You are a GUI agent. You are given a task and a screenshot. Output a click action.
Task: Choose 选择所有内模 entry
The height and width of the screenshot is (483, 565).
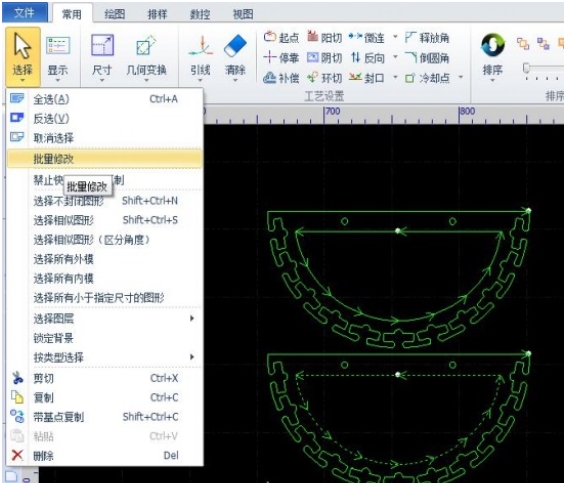(104, 278)
